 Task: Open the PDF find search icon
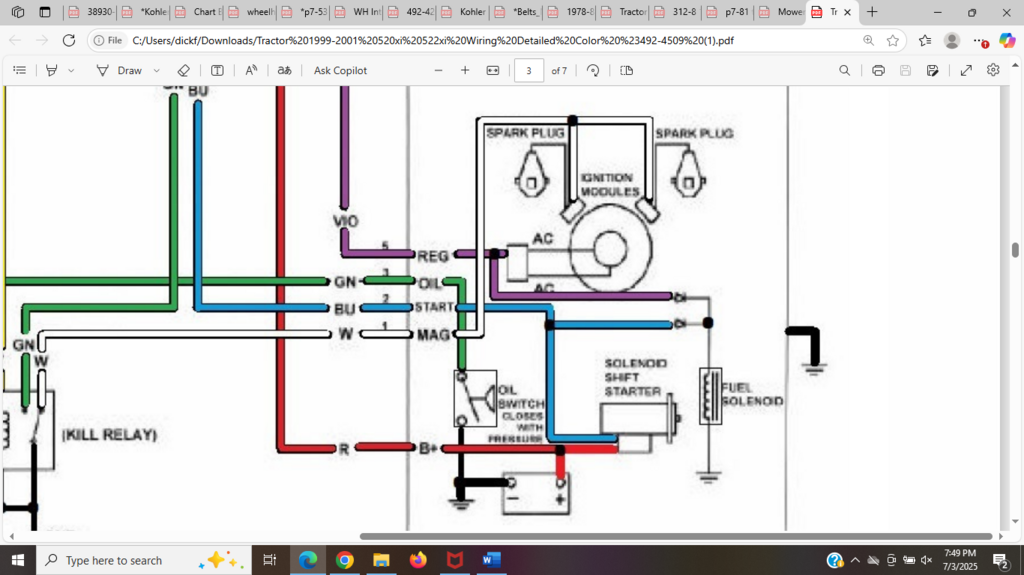click(x=845, y=71)
